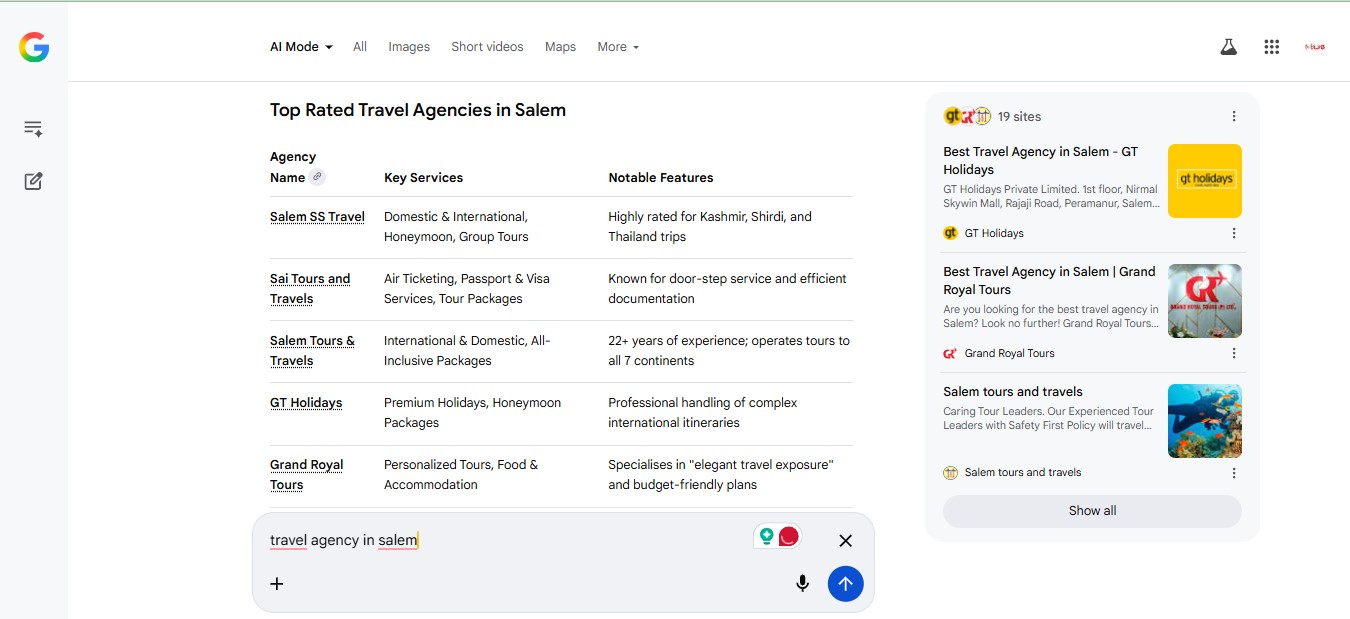1350x619 pixels.
Task: Click the green extension icon in search box
Action: click(767, 537)
